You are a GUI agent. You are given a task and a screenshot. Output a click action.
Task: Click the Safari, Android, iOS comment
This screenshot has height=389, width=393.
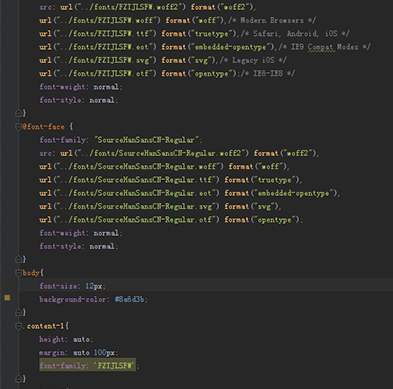(295, 34)
